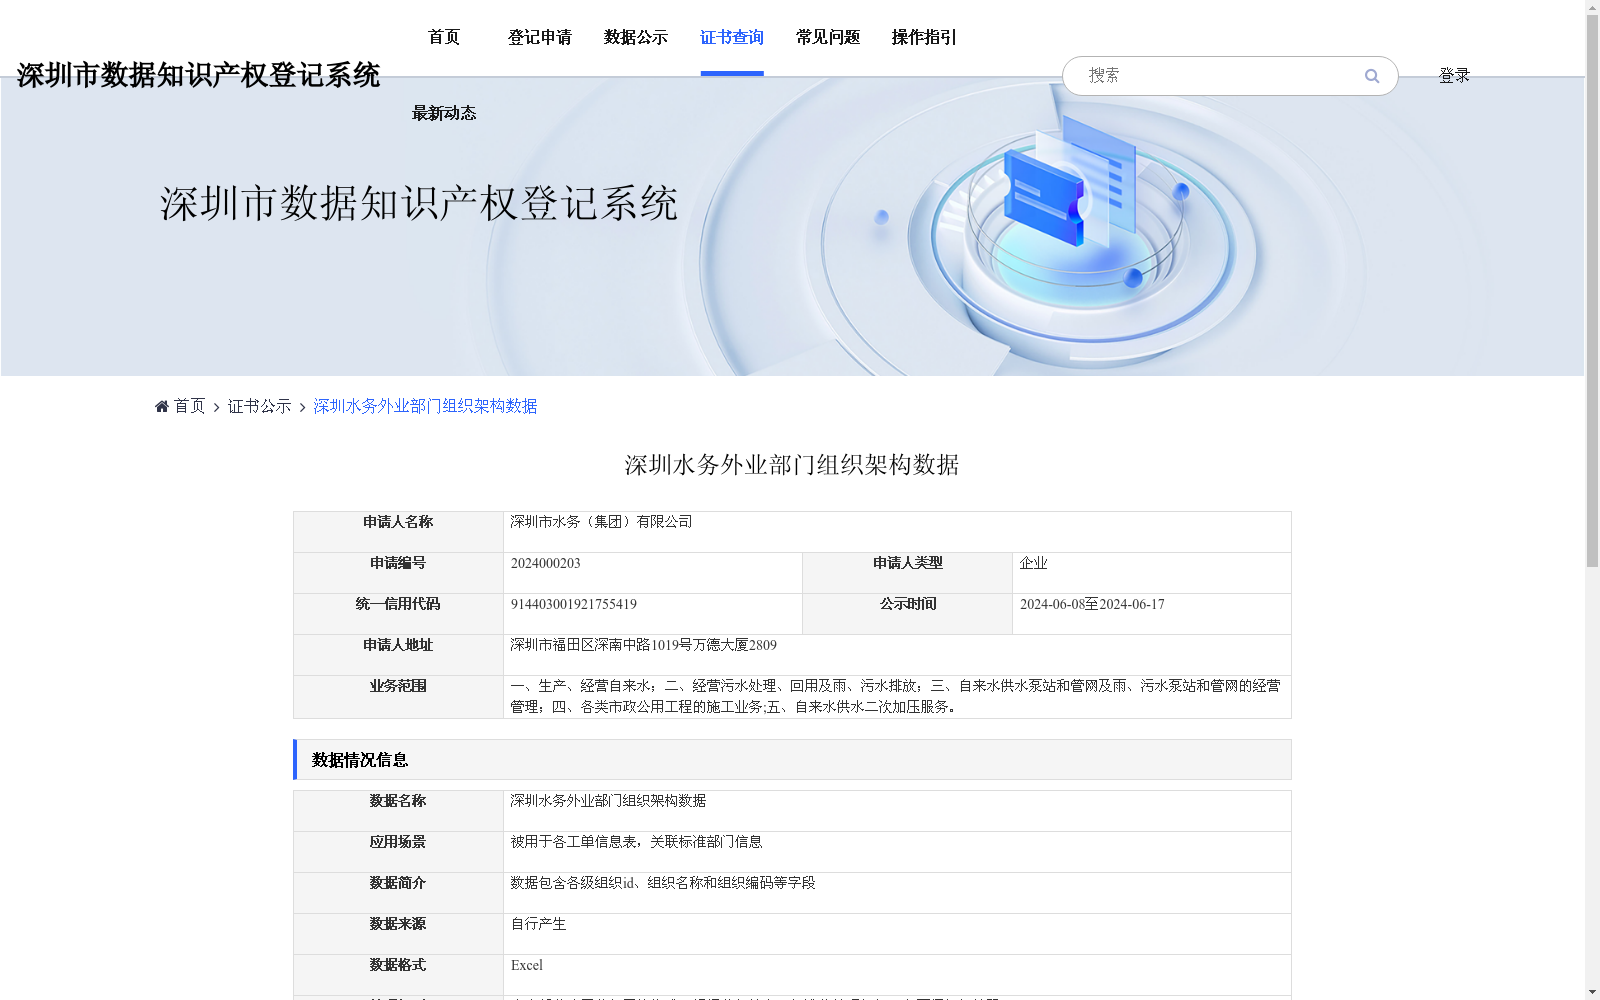Click the 数据名称 label cell
The width and height of the screenshot is (1600, 1000).
coord(398,811)
